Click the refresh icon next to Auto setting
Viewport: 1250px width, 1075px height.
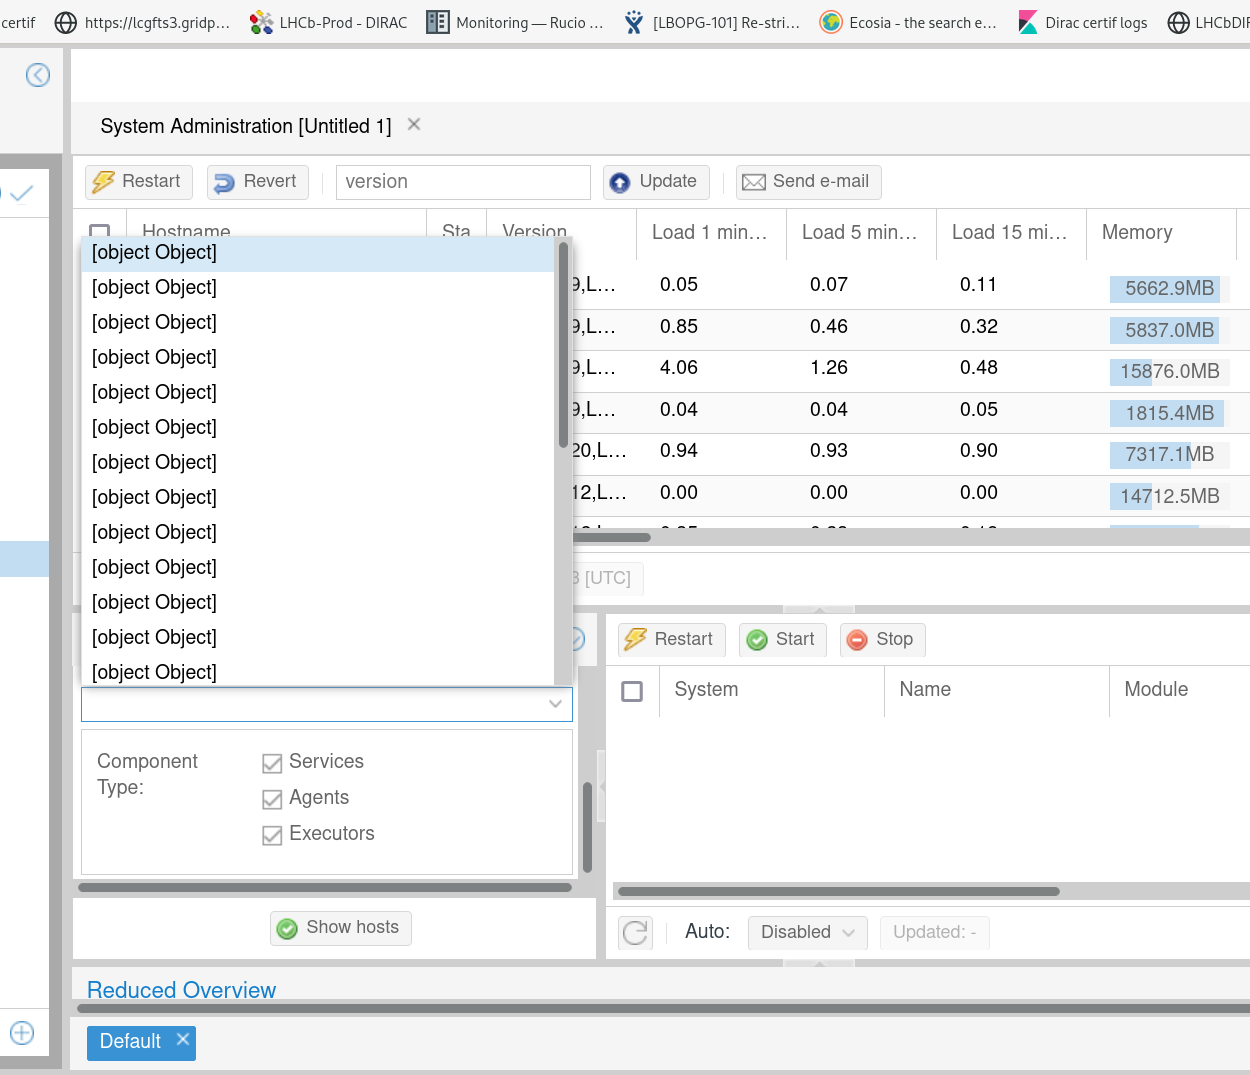click(x=634, y=932)
